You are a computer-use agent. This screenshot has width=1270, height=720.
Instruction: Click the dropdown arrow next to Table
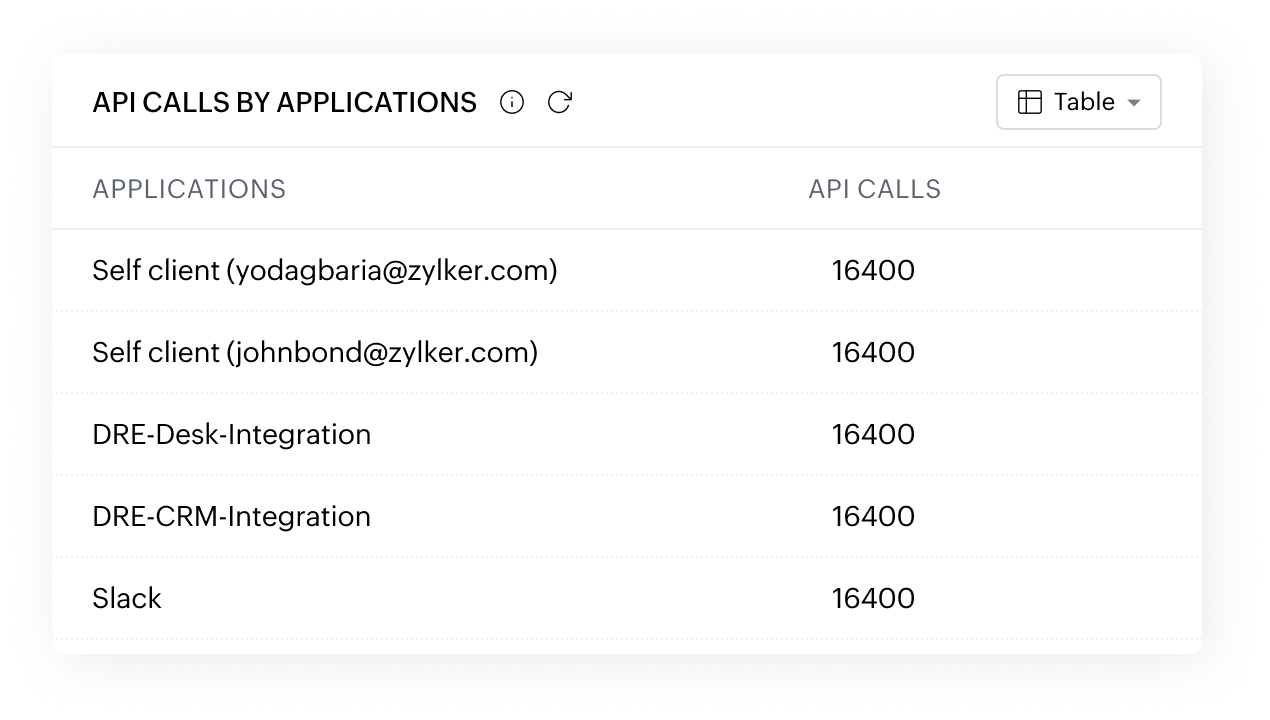1134,103
